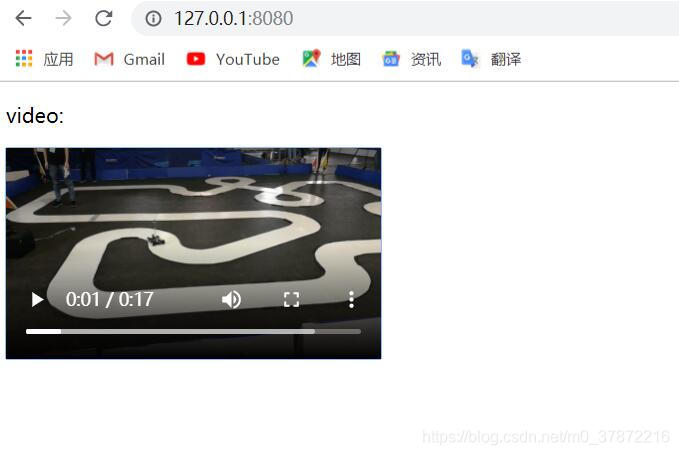Mute the video volume
Viewport: 679px width, 455px height.
(231, 299)
